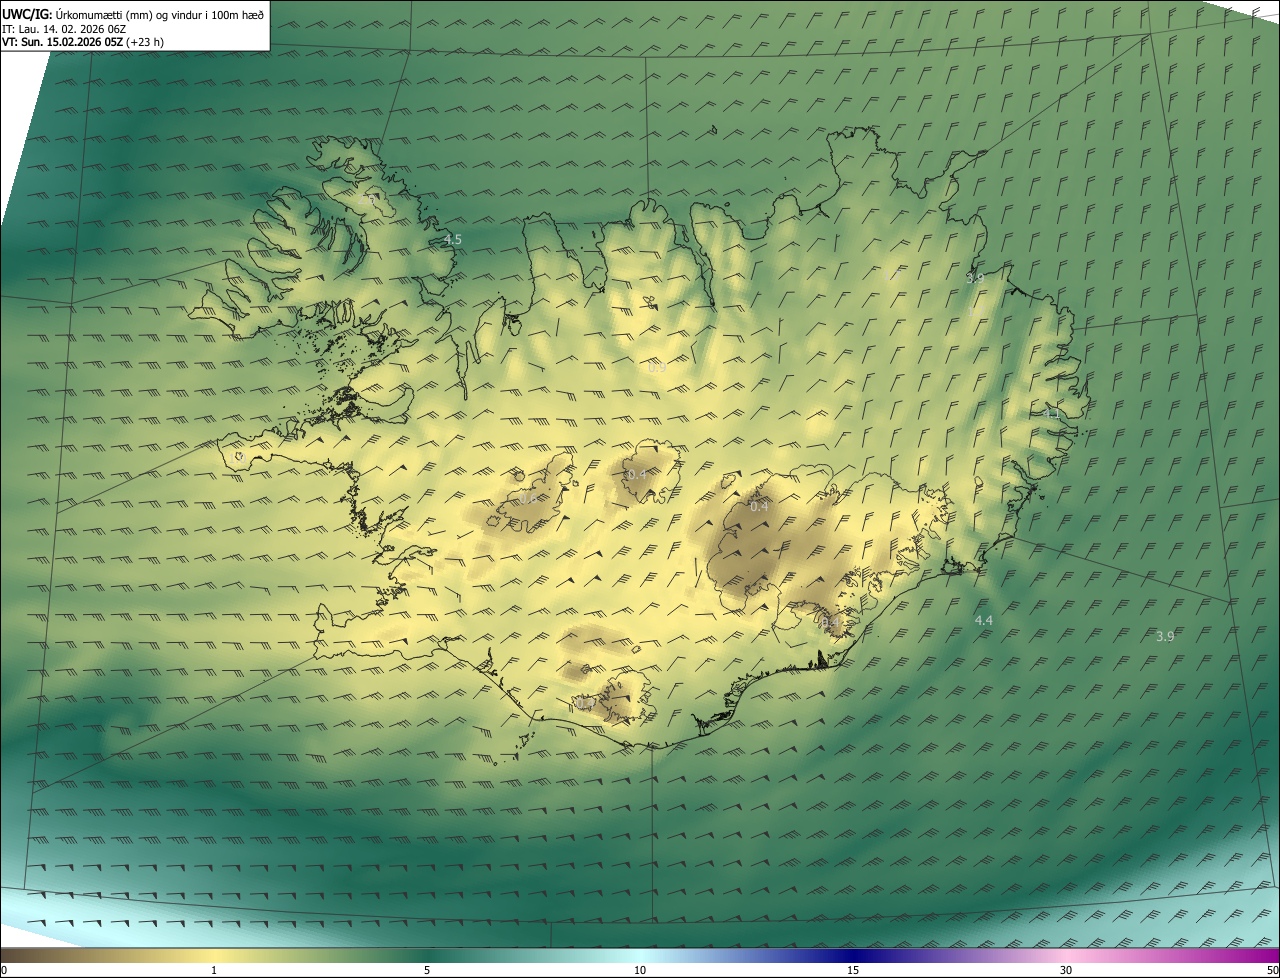Click the title "Úrkomumætti (mm) og vindur i 100m hæð"
The width and height of the screenshot is (1280, 978).
160,14
